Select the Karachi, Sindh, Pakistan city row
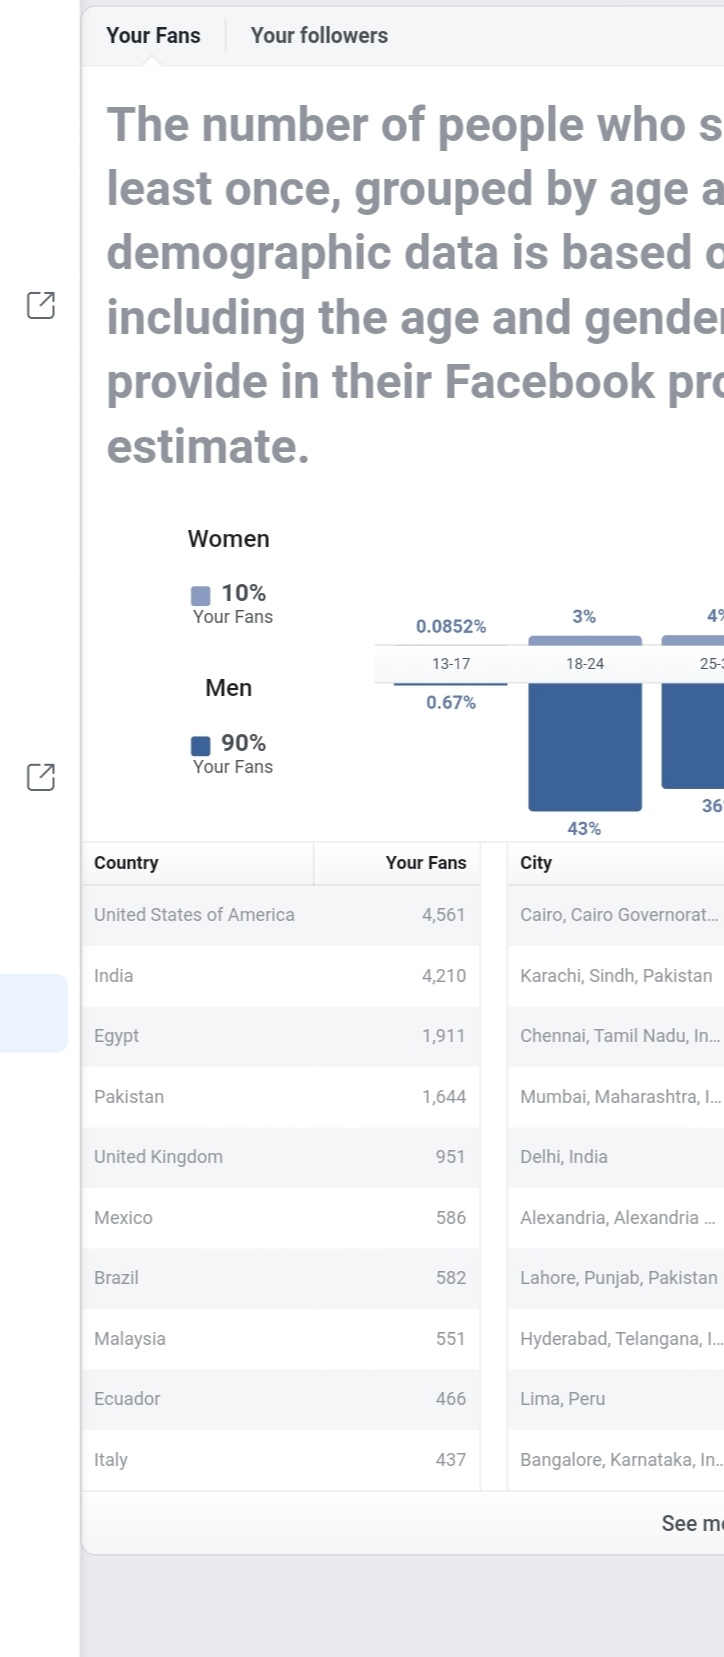The image size is (724, 1657). (x=616, y=976)
